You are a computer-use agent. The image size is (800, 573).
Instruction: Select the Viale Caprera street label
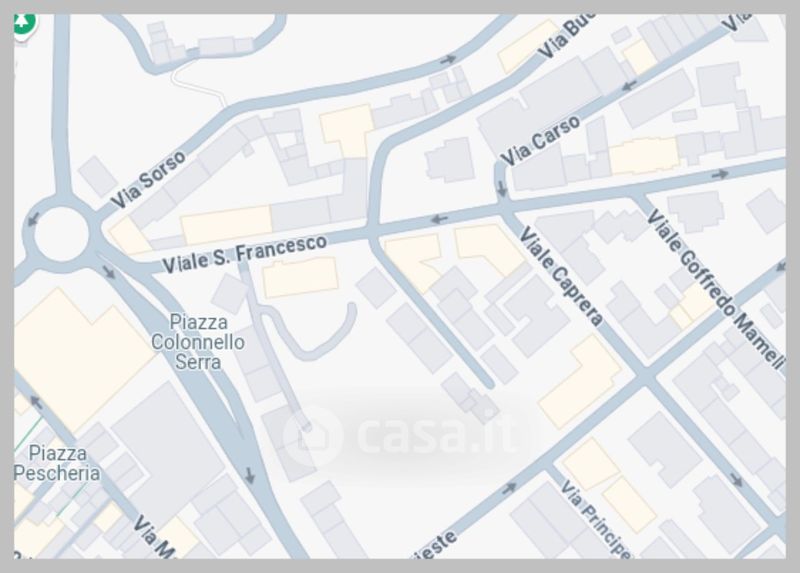[561, 276]
